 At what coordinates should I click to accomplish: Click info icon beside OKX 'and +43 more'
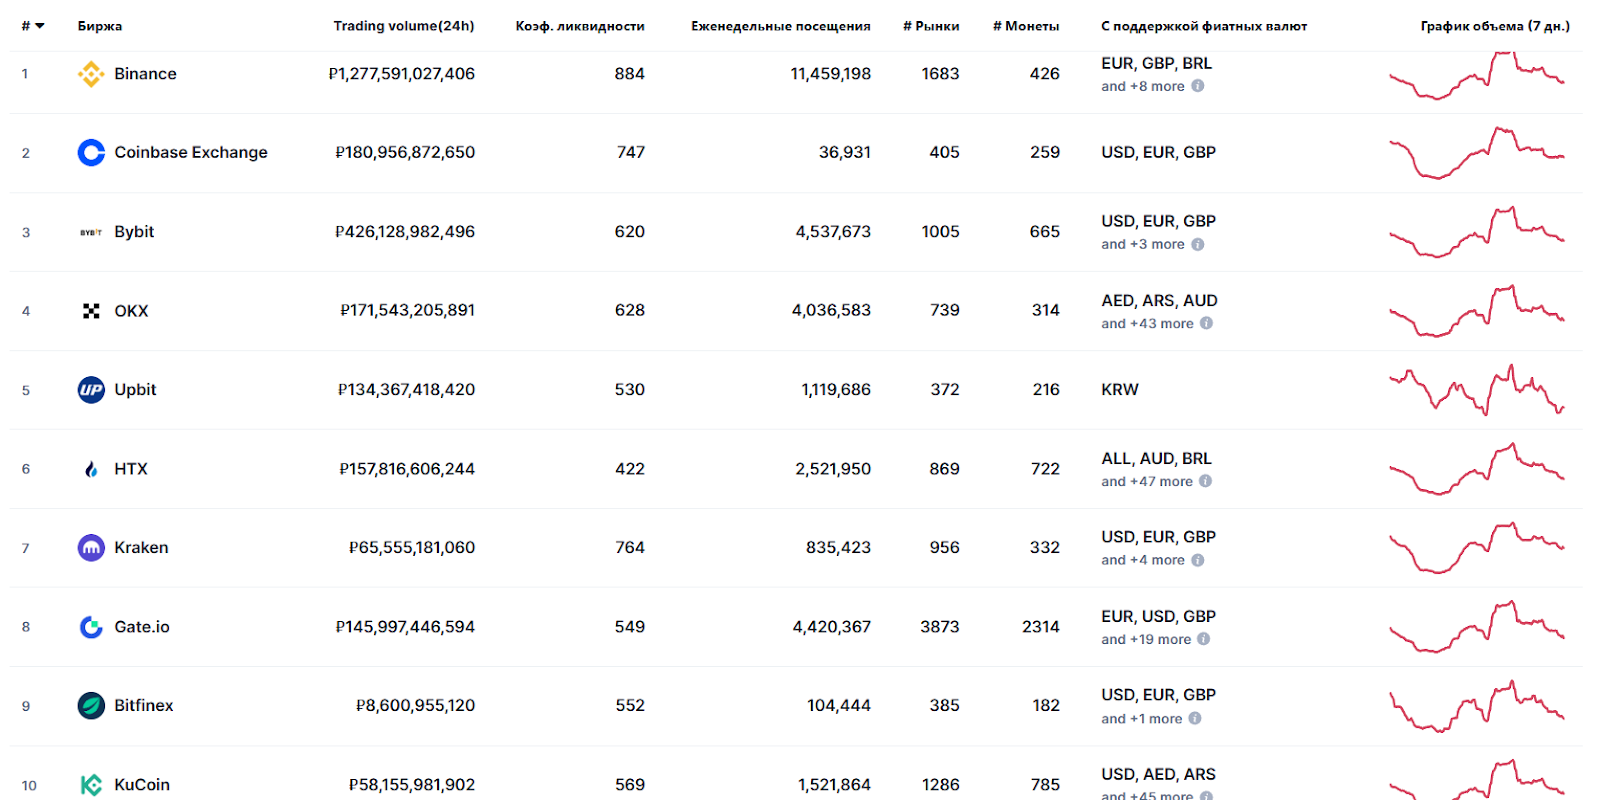(x=1207, y=323)
